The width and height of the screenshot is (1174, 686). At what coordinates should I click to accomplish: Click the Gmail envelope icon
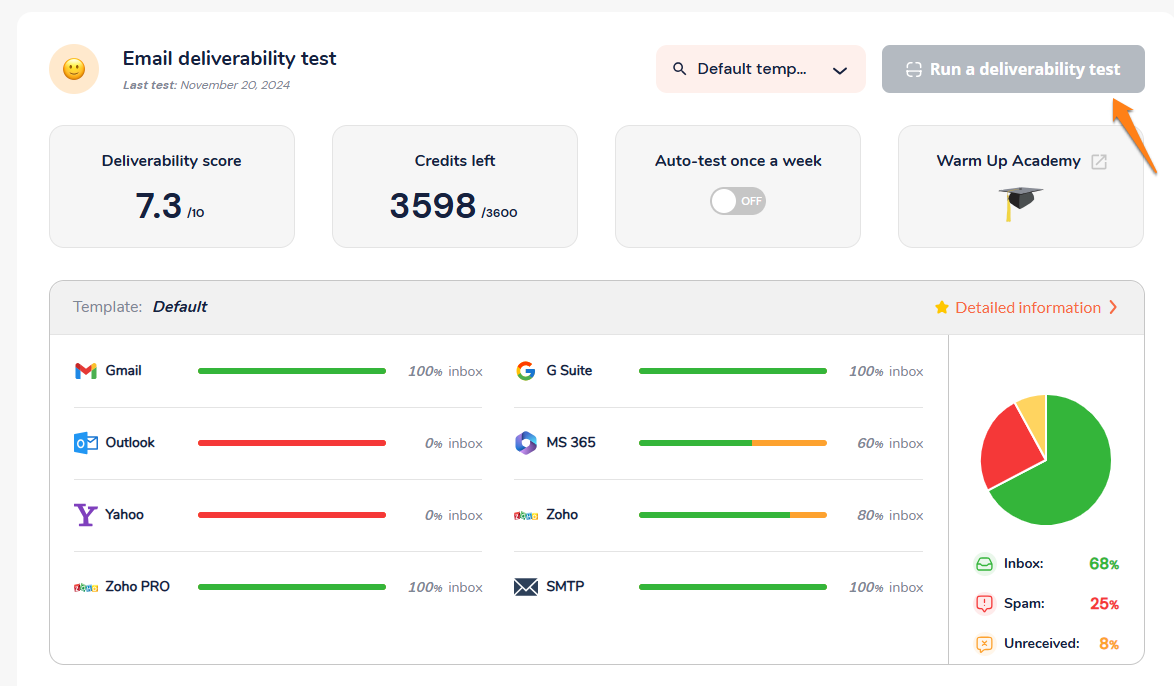click(x=85, y=371)
